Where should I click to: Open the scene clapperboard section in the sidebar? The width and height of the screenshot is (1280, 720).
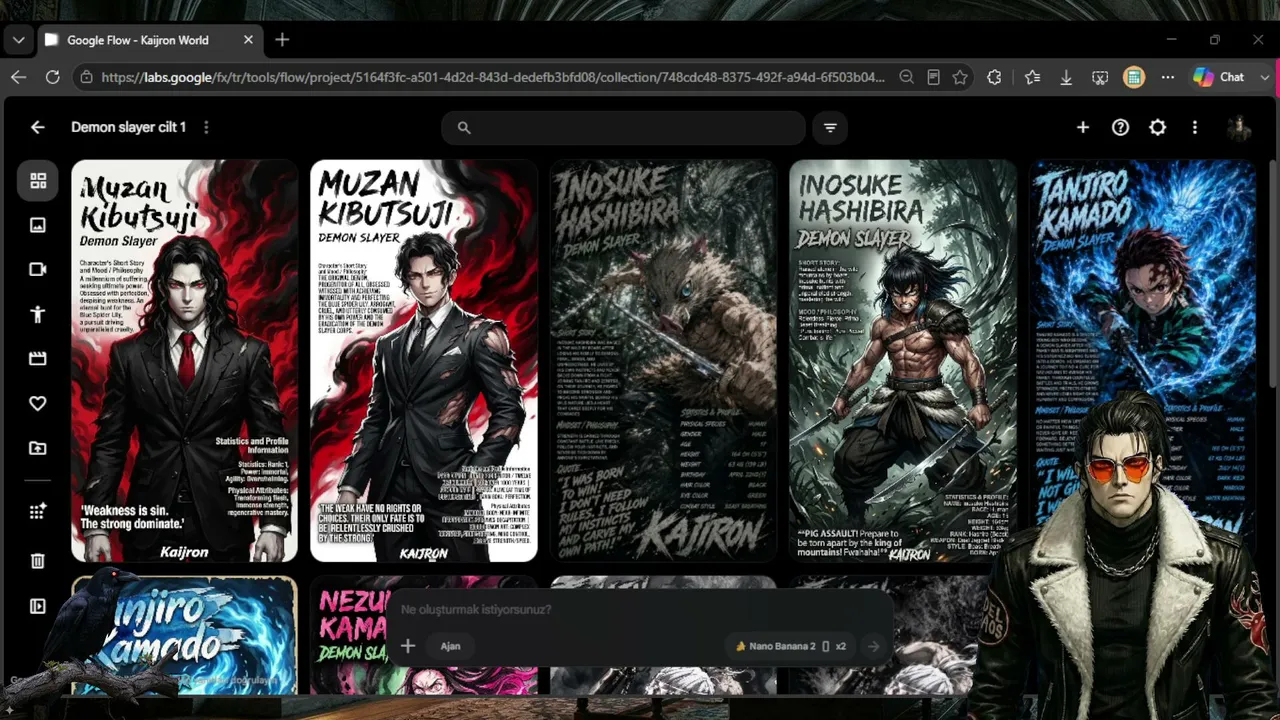tap(38, 358)
